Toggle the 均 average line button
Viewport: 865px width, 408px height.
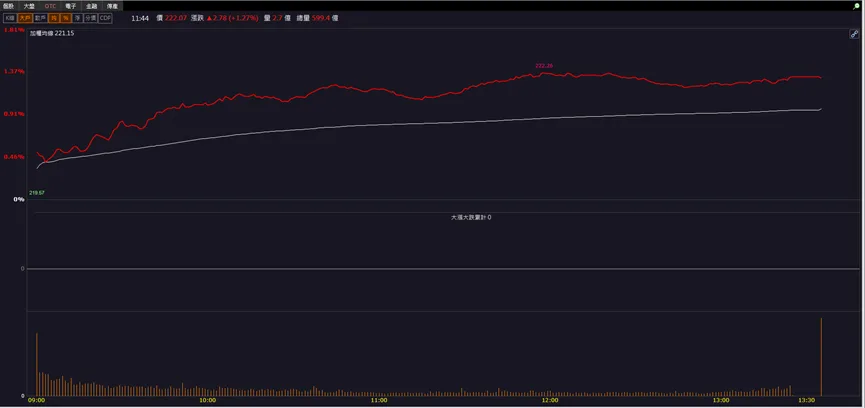point(54,18)
